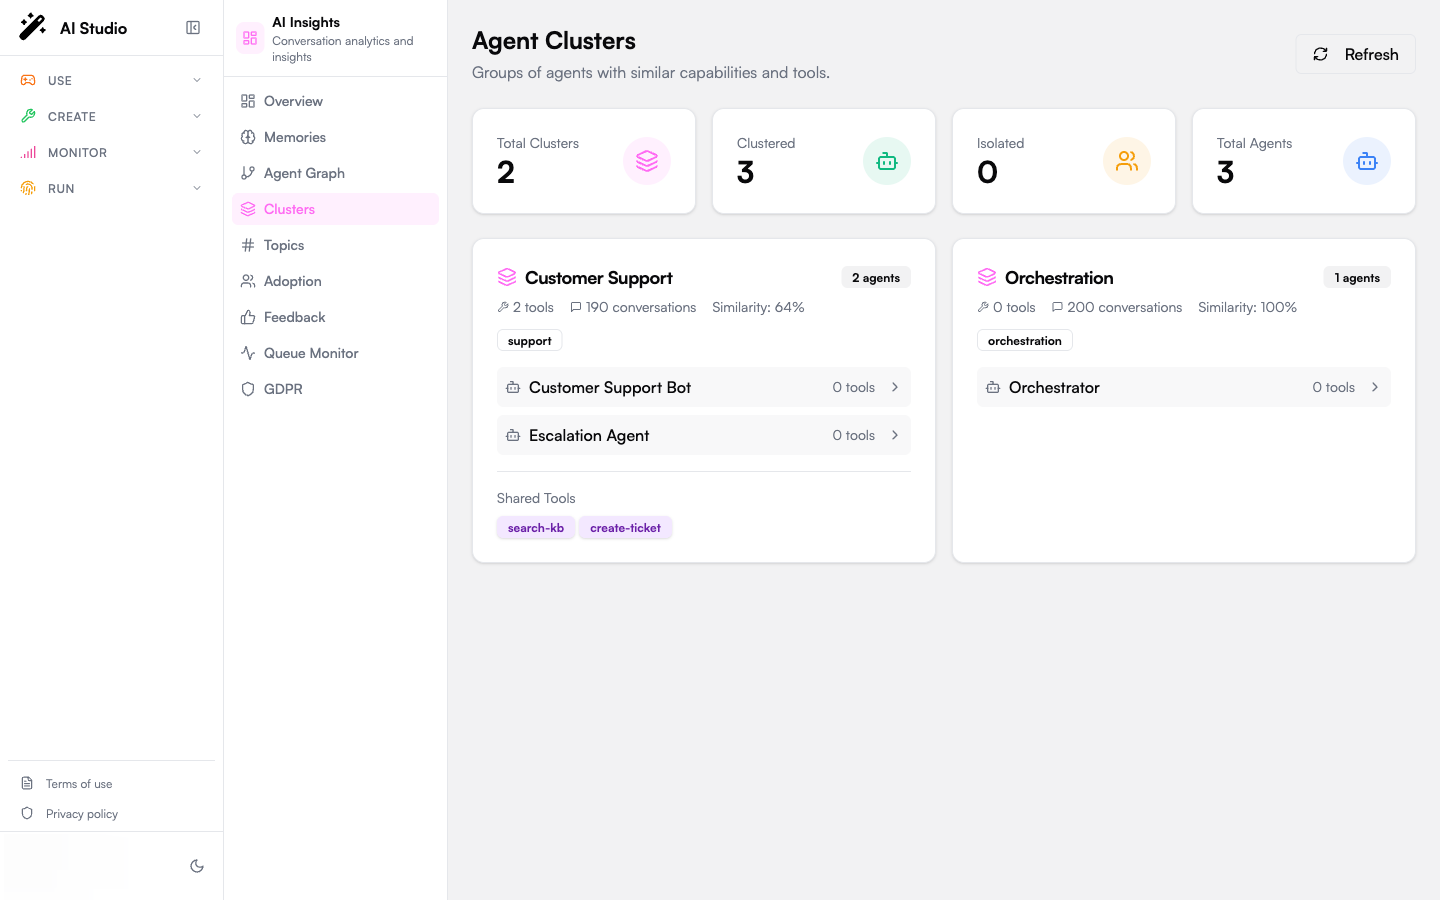Click bot icon beside Orchestrator
1440x900 pixels.
tap(993, 387)
